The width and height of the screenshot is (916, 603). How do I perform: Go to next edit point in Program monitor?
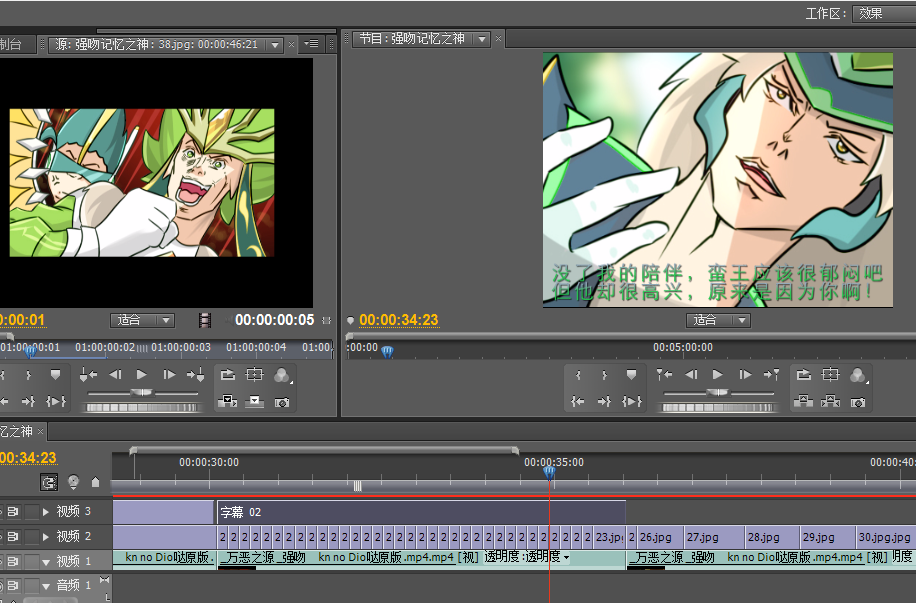click(772, 375)
